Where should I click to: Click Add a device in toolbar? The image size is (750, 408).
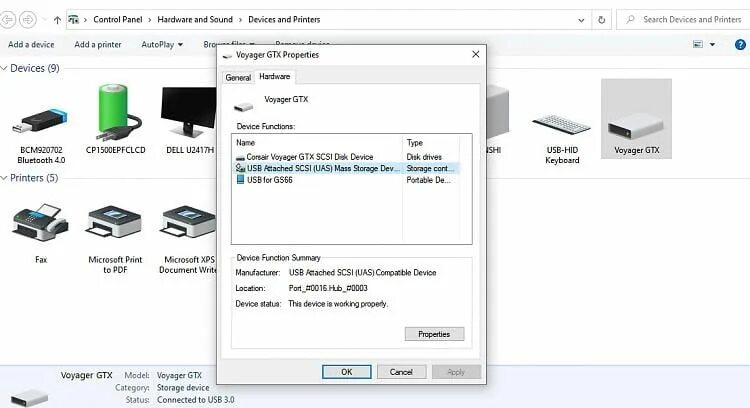coord(31,44)
